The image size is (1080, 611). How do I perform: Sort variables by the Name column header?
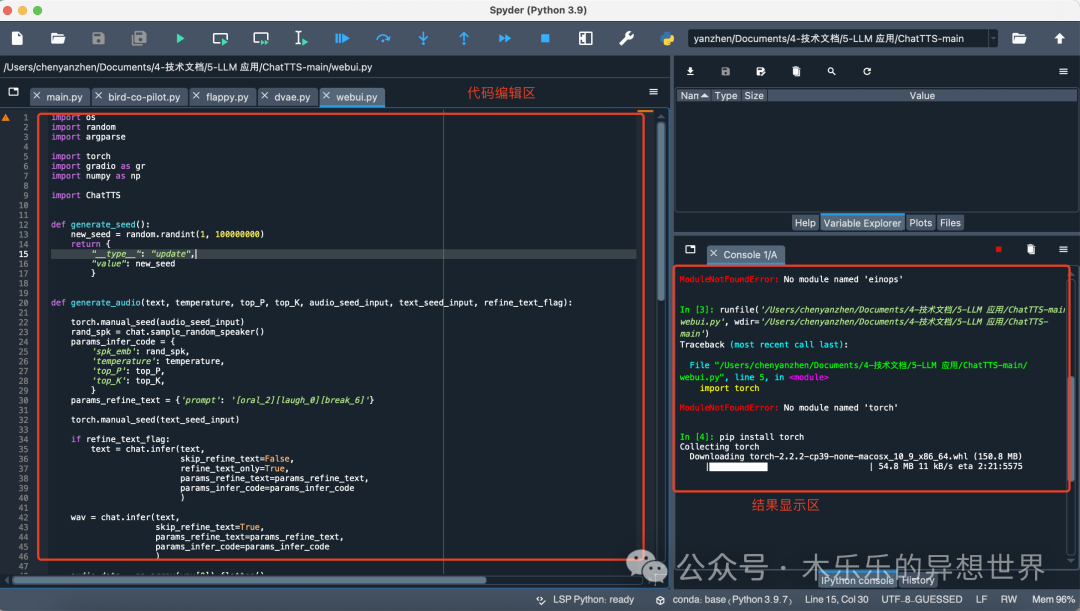[691, 96]
